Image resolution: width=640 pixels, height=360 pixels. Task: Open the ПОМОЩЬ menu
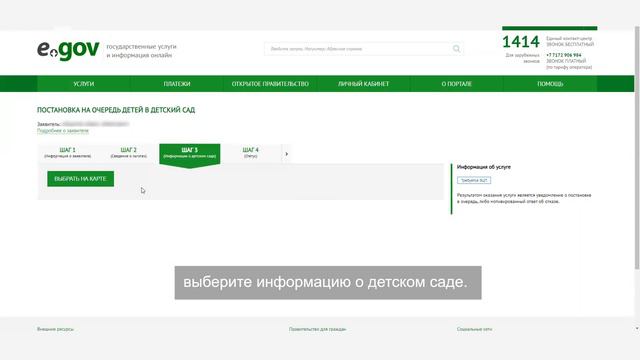(x=550, y=84)
